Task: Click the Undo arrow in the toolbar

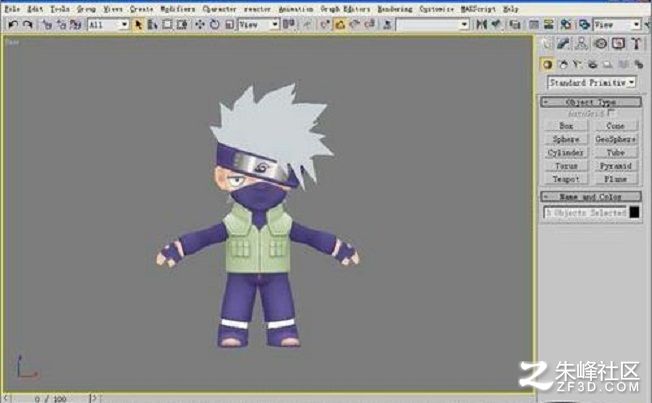Action: pos(13,25)
